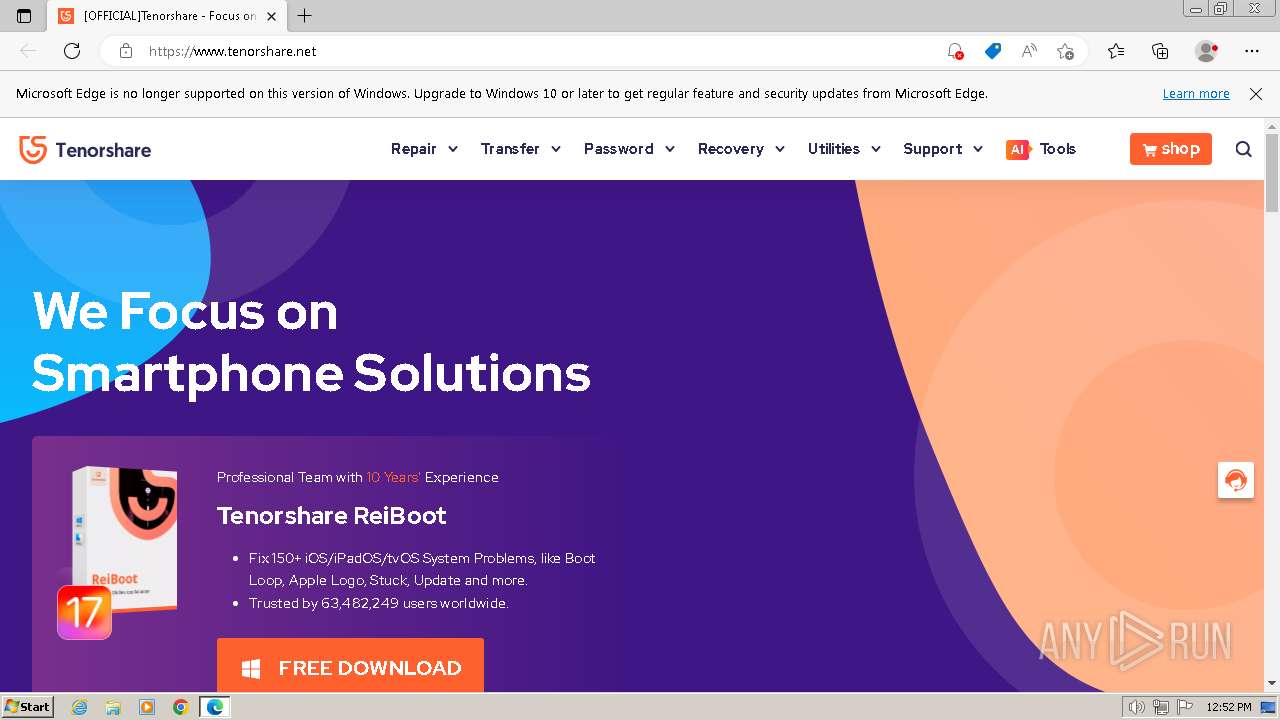Image resolution: width=1280 pixels, height=720 pixels.
Task: Switch to Edge taskbar button
Action: click(214, 707)
